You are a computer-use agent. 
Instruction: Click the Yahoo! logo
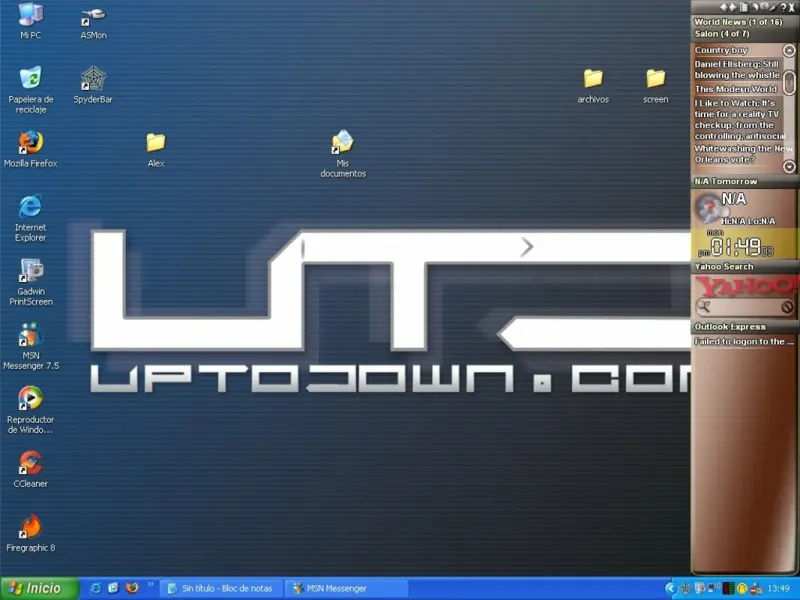tap(746, 286)
